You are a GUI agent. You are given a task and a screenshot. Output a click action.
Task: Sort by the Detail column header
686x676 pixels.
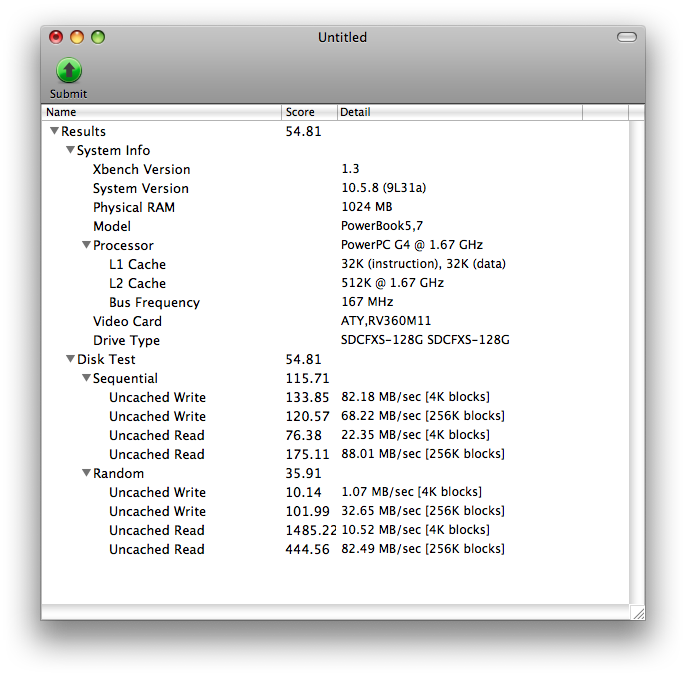point(460,112)
